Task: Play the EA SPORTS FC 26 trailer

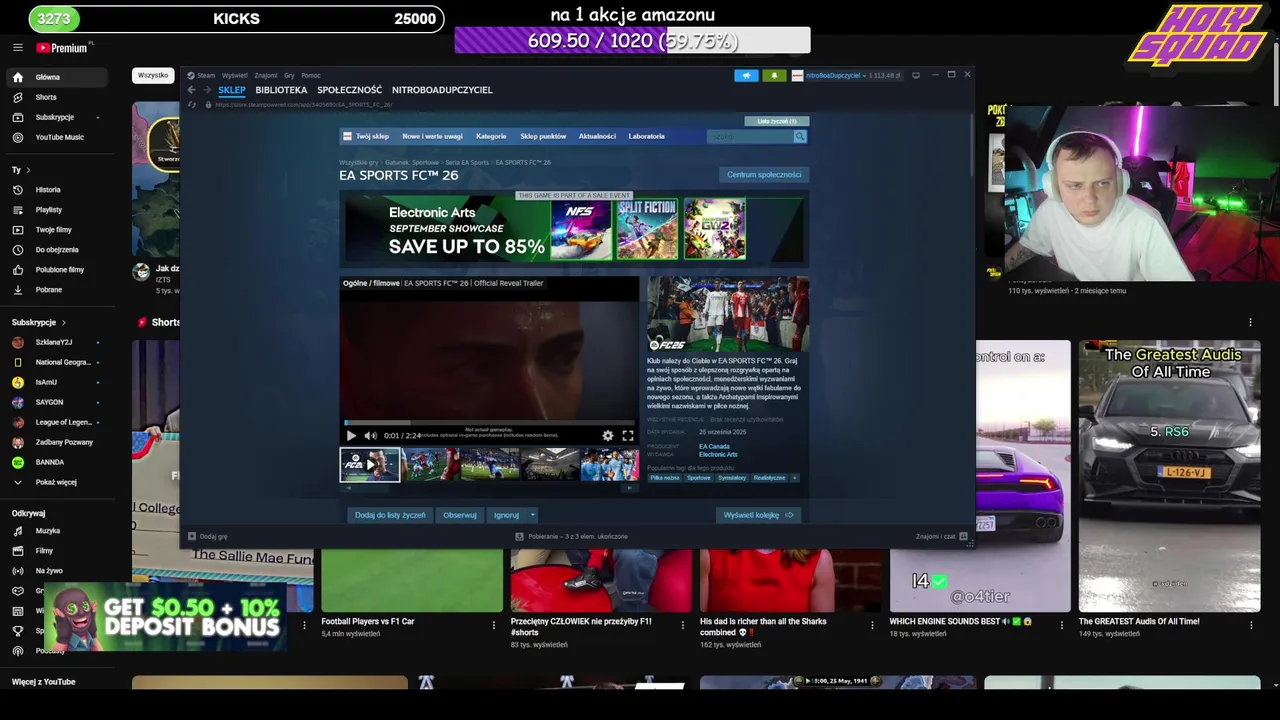Action: point(351,435)
